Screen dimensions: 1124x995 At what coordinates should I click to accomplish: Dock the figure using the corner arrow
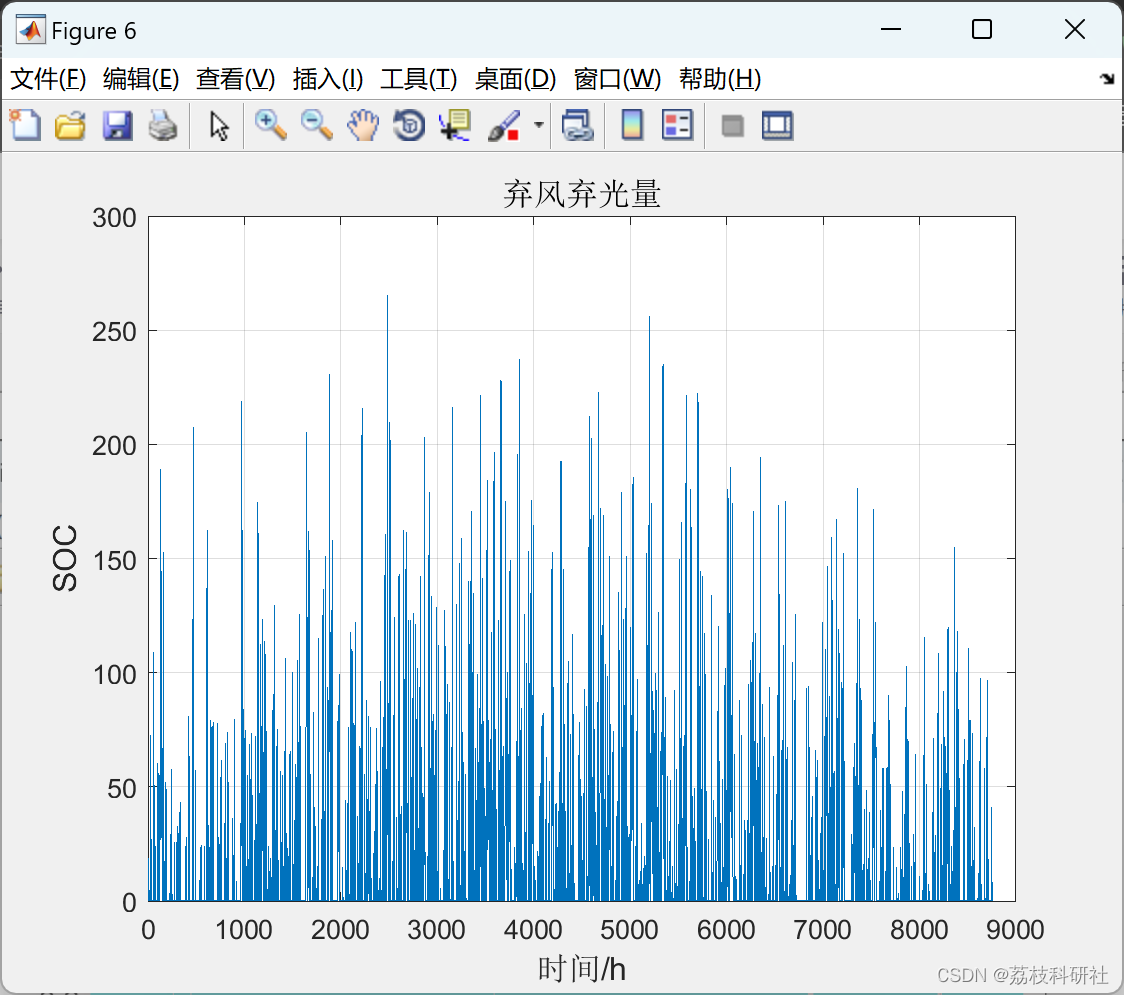tap(1108, 78)
